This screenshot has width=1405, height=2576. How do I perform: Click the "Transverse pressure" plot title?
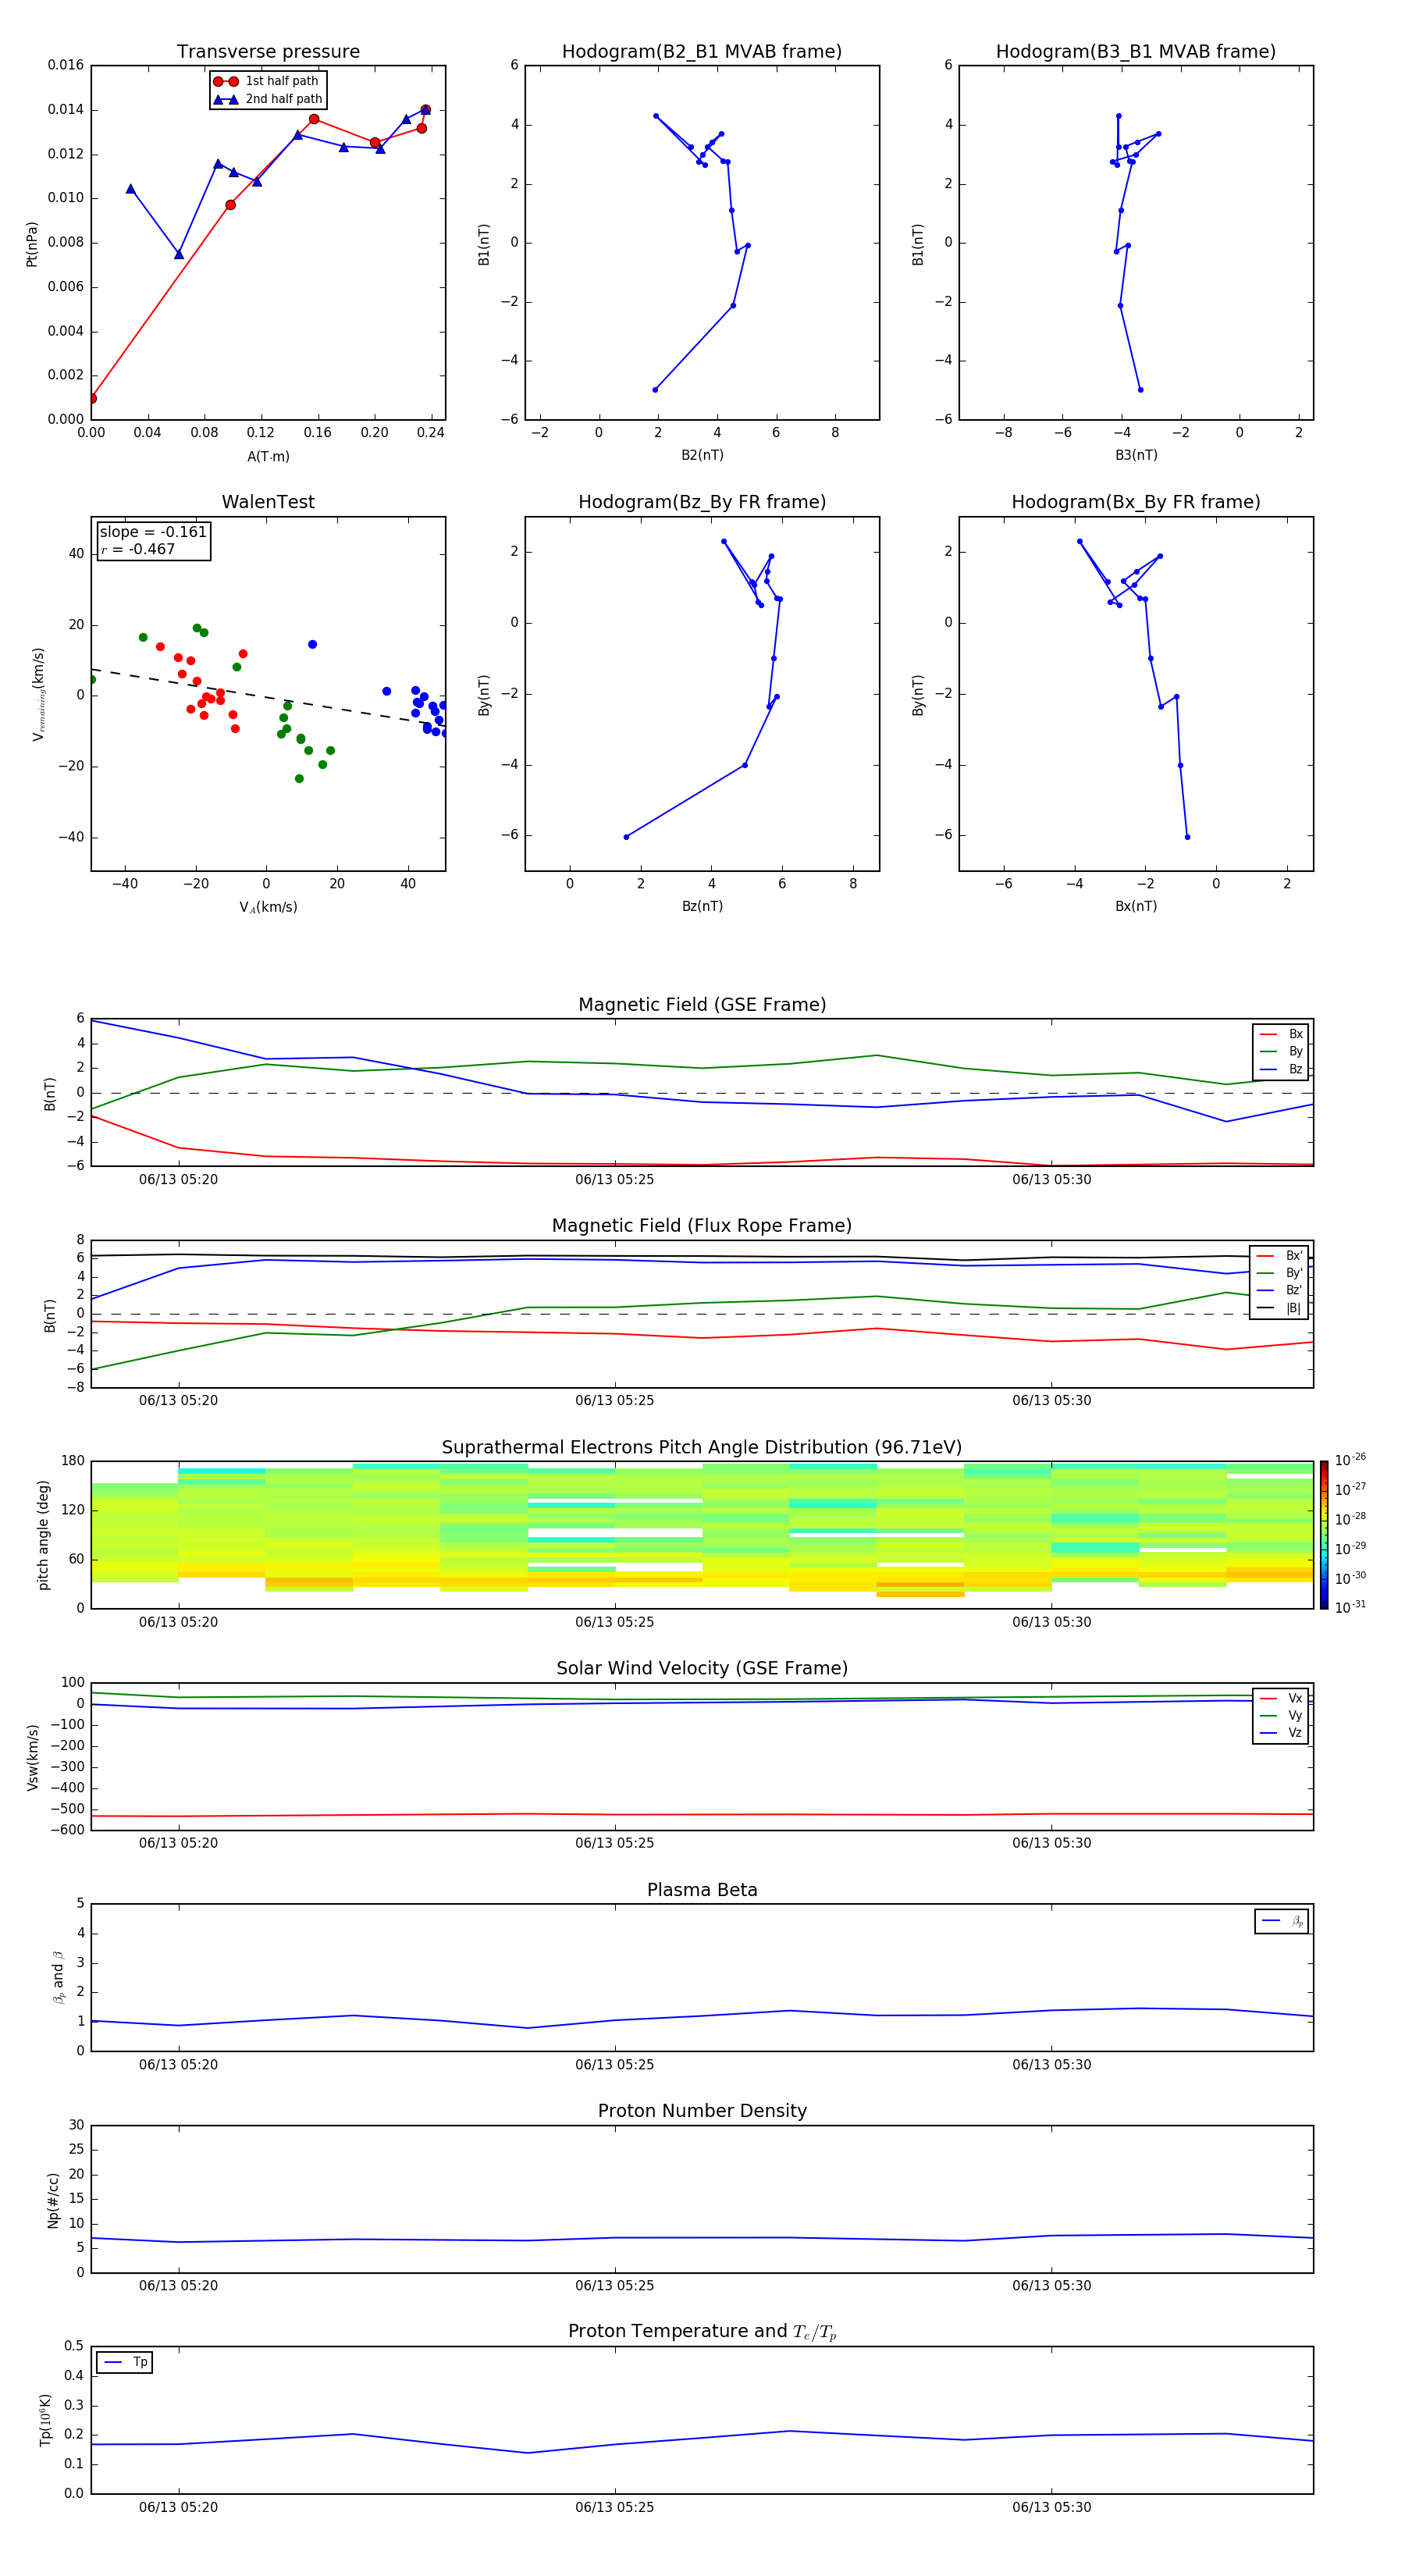click(x=268, y=52)
